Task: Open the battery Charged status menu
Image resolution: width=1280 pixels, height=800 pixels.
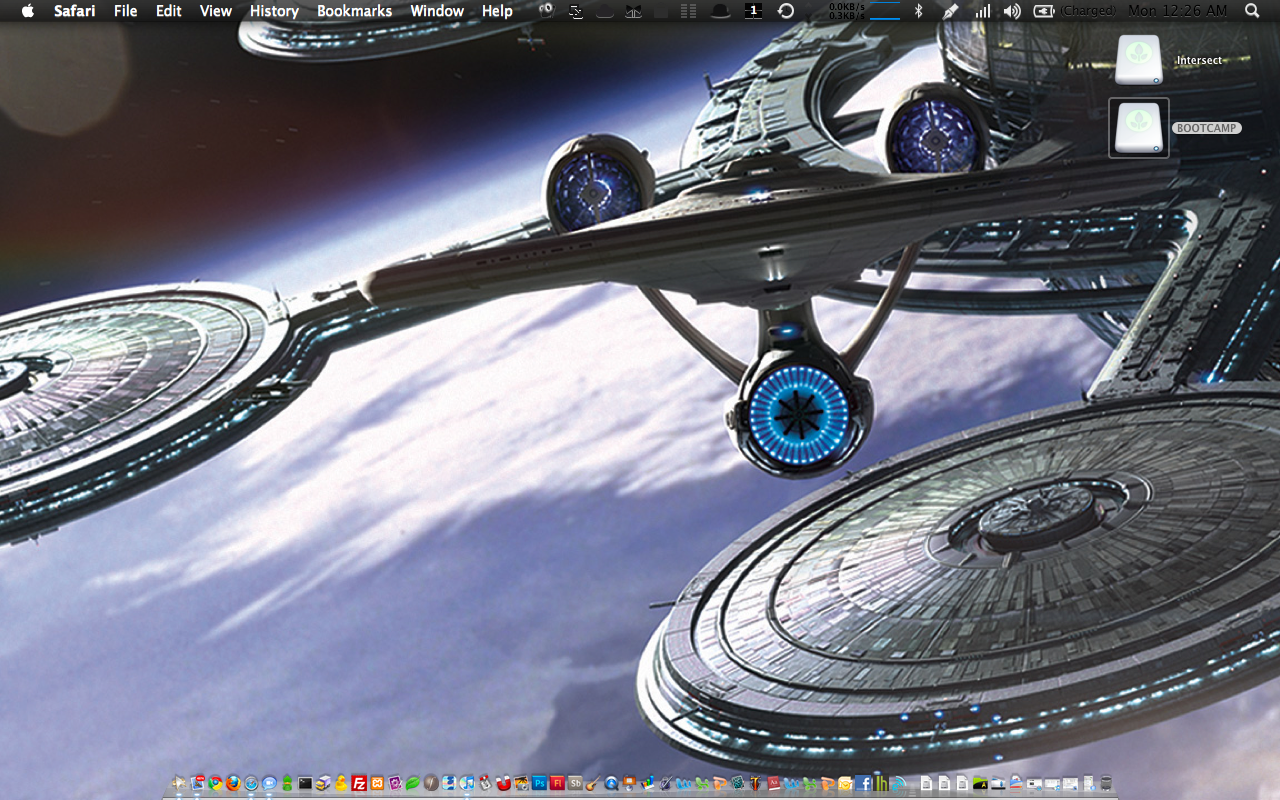Action: point(1075,11)
